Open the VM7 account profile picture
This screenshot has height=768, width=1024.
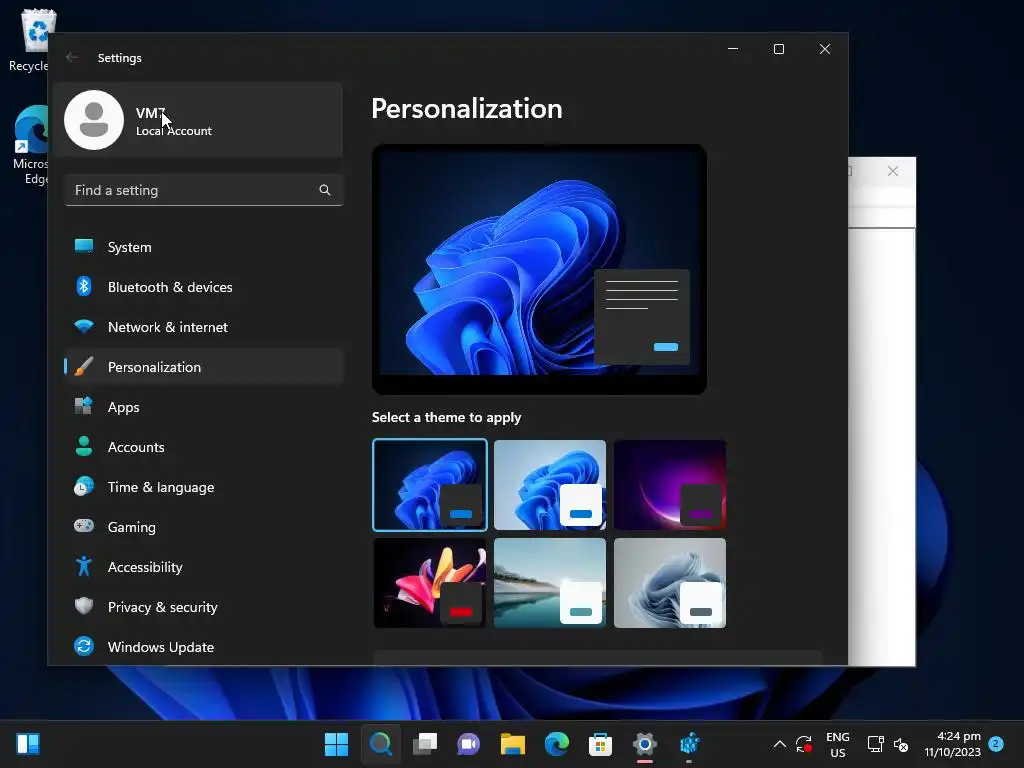click(x=94, y=120)
